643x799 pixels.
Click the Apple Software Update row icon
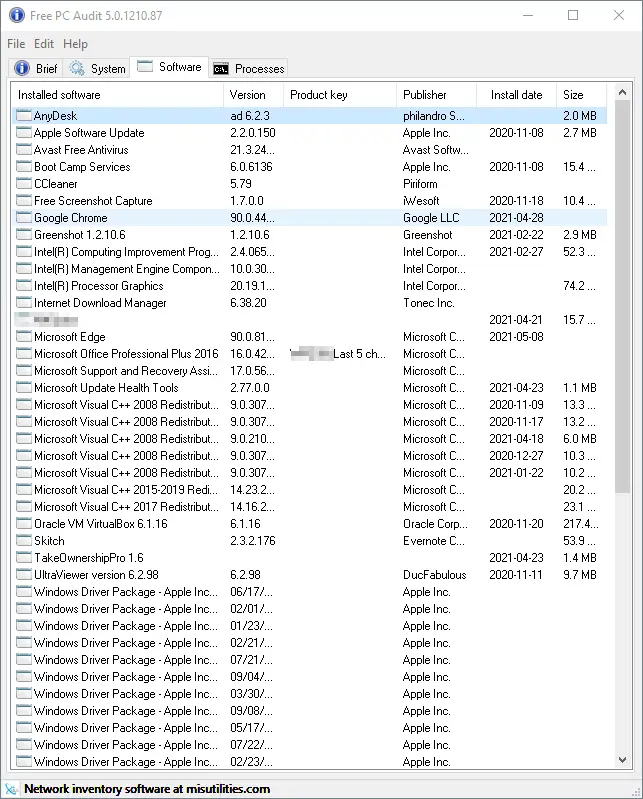pos(23,132)
